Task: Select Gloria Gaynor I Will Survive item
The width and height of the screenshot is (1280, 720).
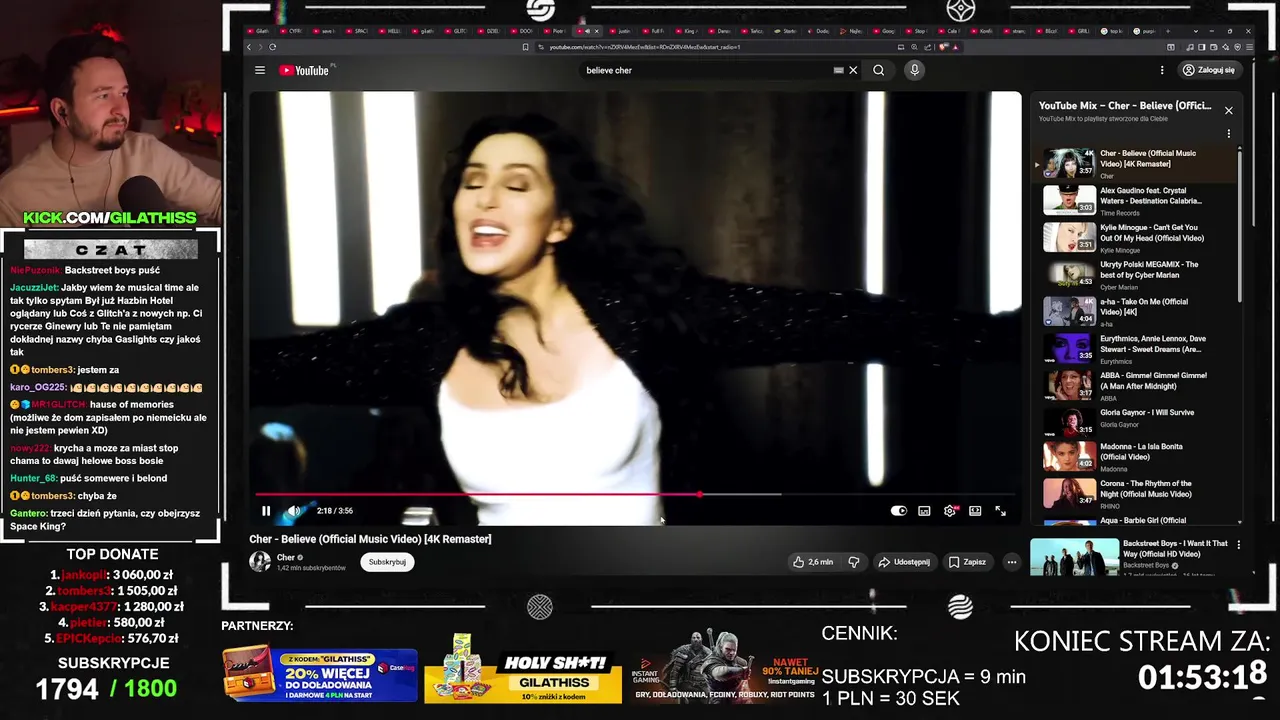Action: (x=1135, y=422)
